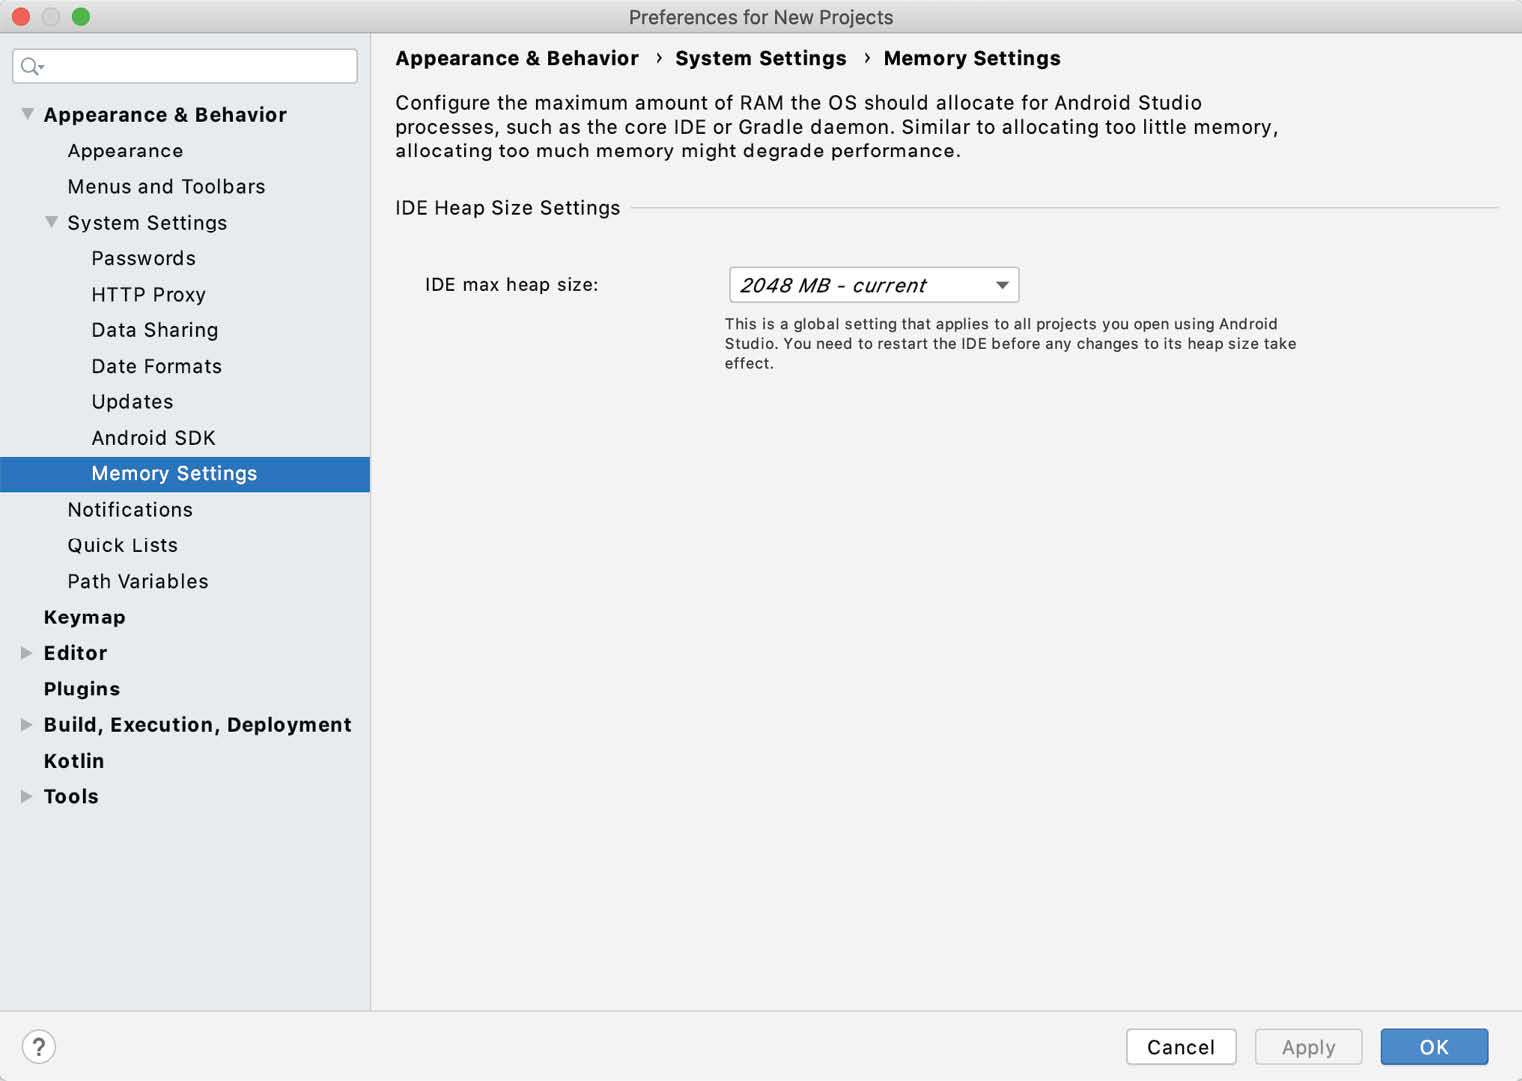Click the green zoom window button
The width and height of the screenshot is (1522, 1081).
[x=81, y=17]
